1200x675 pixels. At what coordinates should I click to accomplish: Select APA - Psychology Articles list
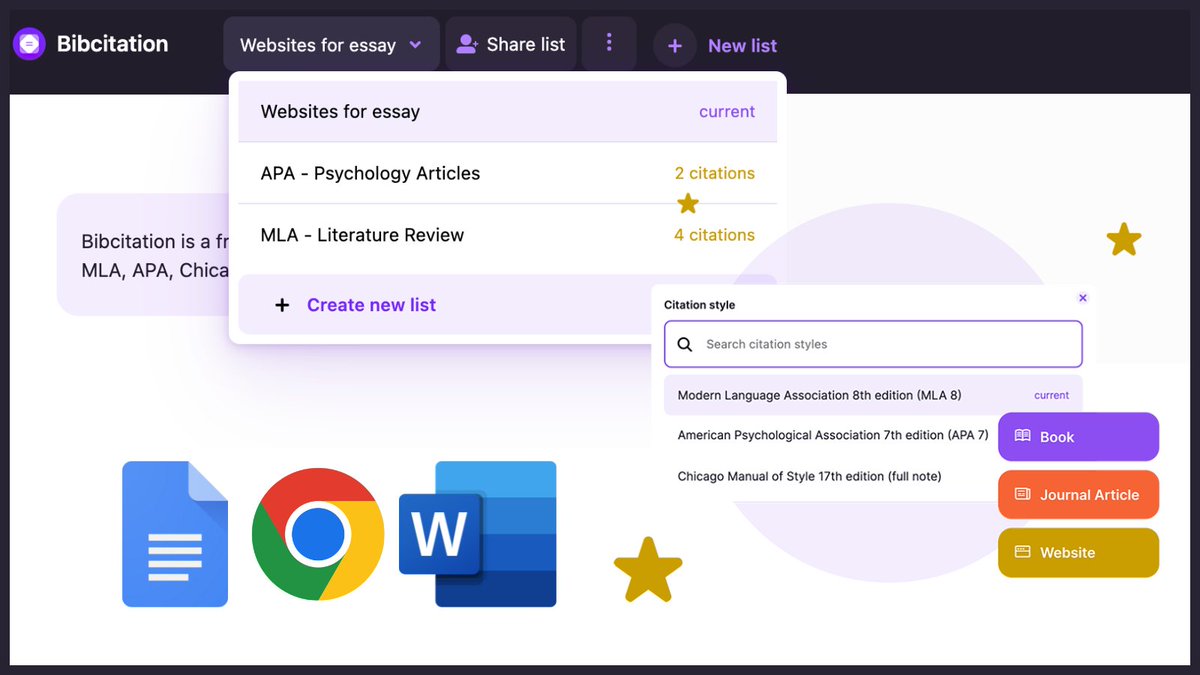tap(507, 173)
